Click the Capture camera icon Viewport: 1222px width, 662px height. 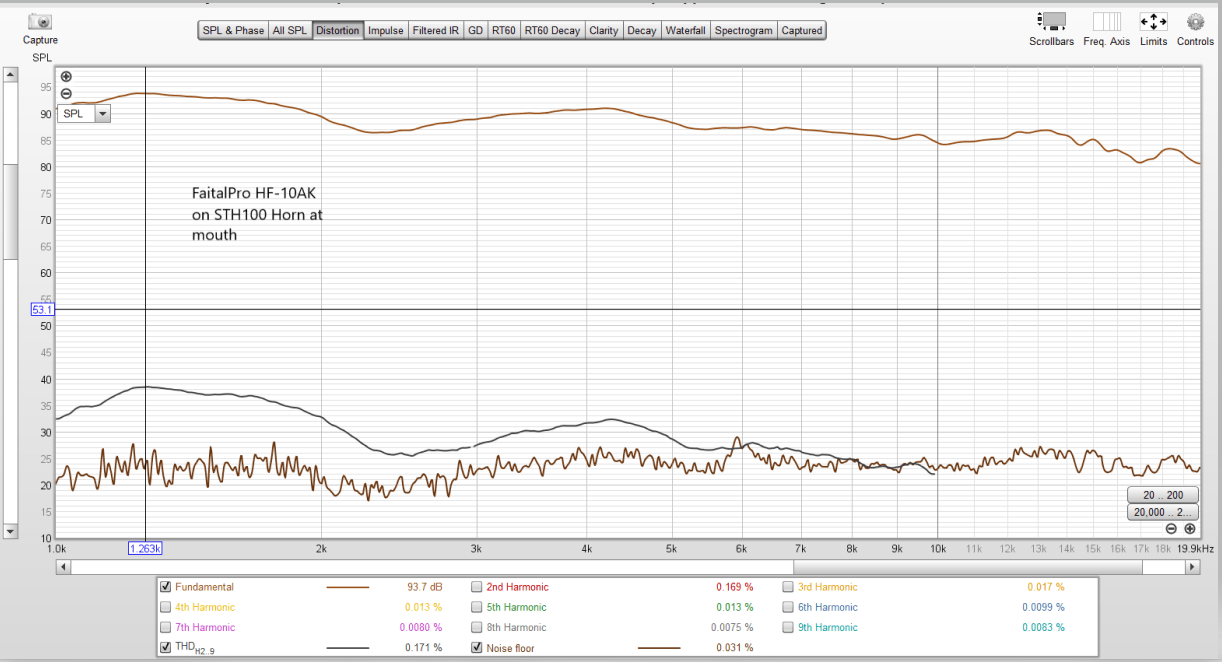40,21
